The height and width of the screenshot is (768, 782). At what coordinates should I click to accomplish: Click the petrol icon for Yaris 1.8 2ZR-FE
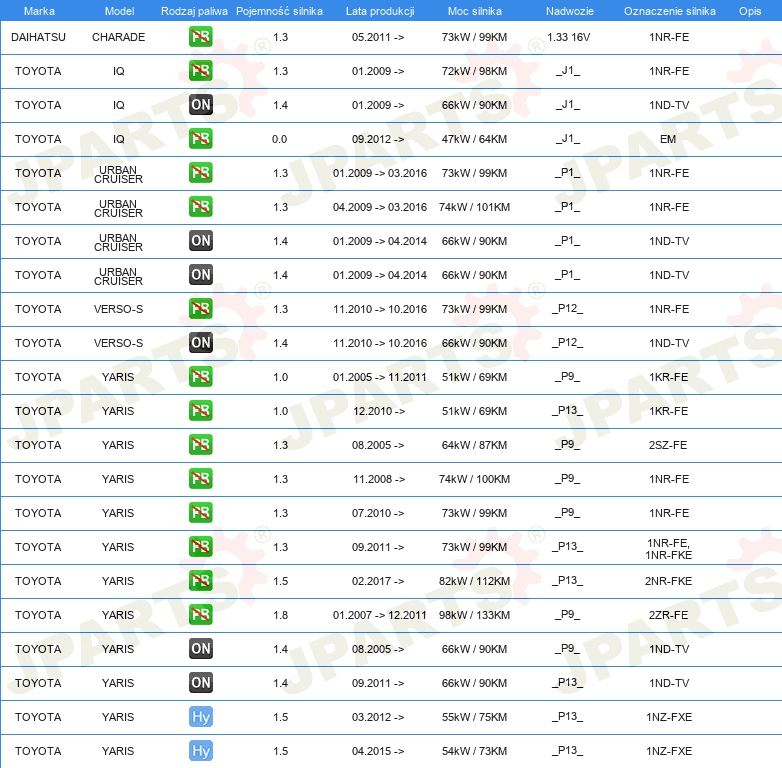pyautogui.click(x=200, y=614)
